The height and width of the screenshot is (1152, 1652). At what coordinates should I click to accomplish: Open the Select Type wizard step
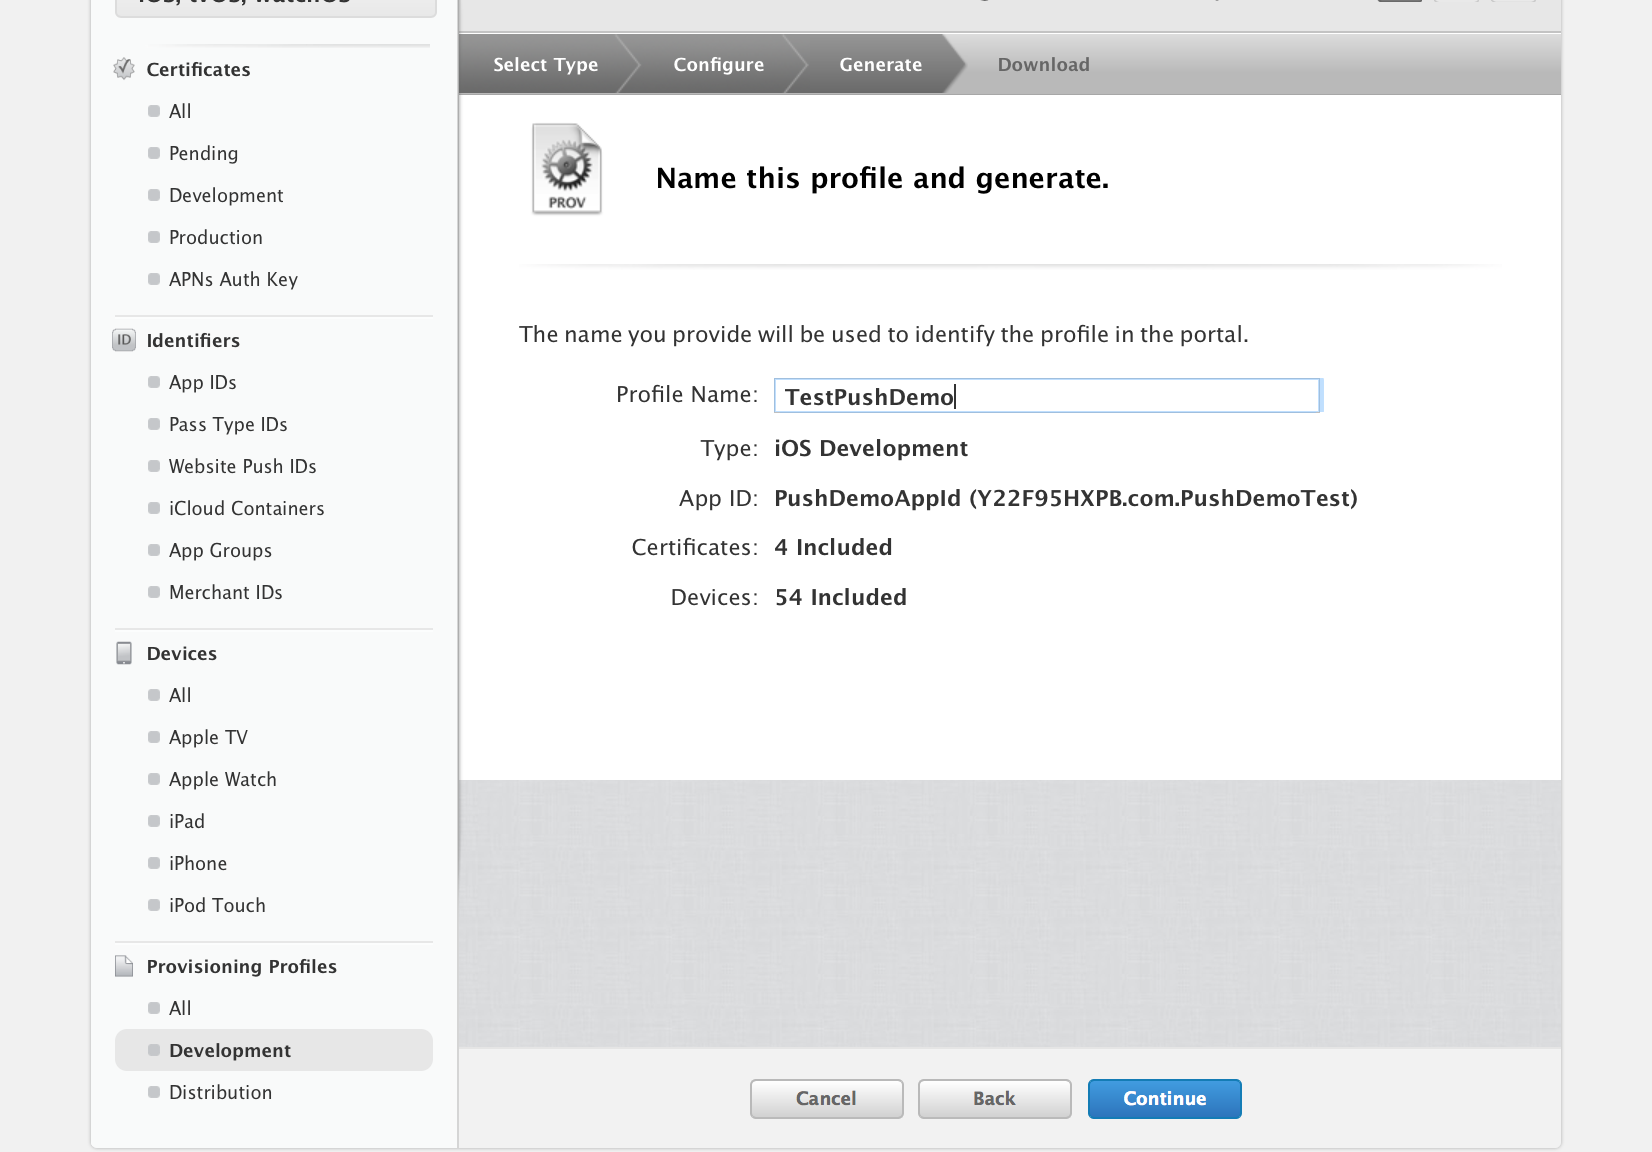point(545,65)
